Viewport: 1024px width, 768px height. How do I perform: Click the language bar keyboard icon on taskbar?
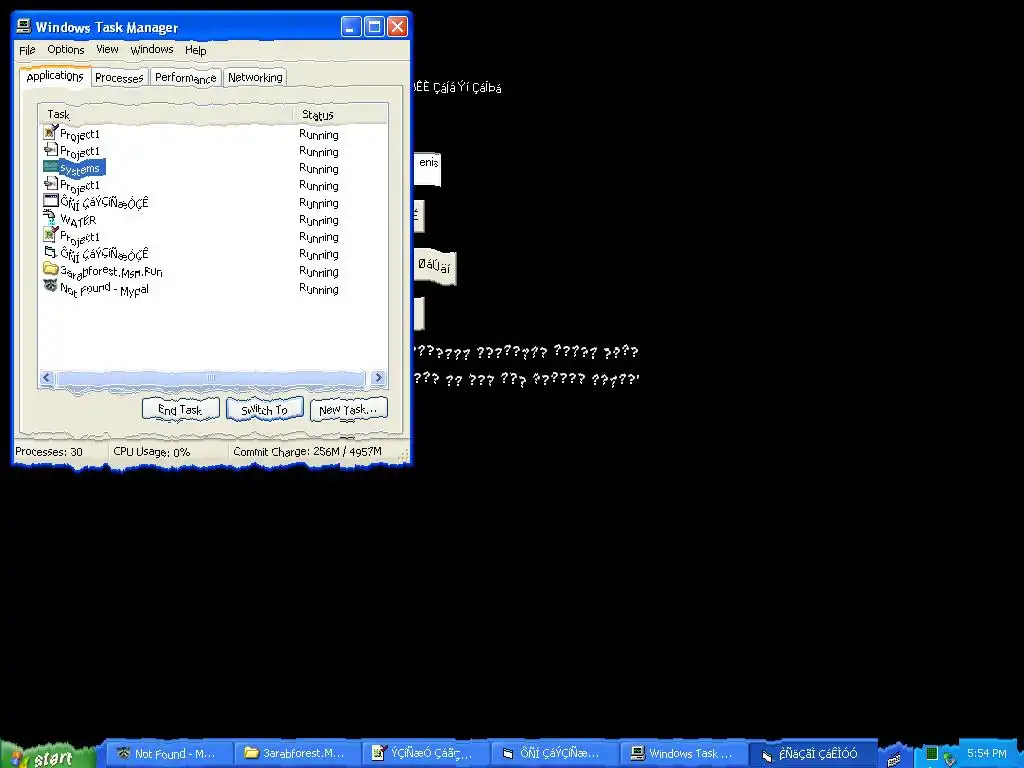point(894,758)
